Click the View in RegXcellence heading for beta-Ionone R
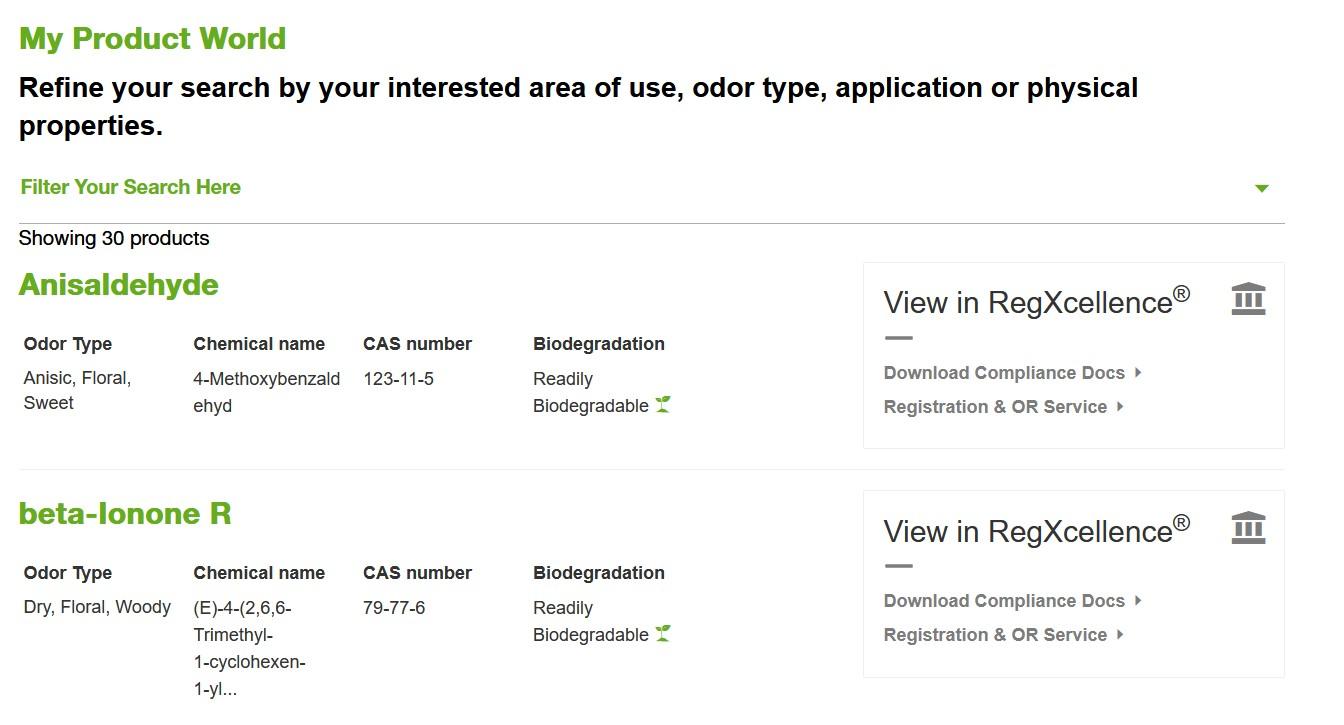Image resolution: width=1344 pixels, height=725 pixels. coord(1037,531)
